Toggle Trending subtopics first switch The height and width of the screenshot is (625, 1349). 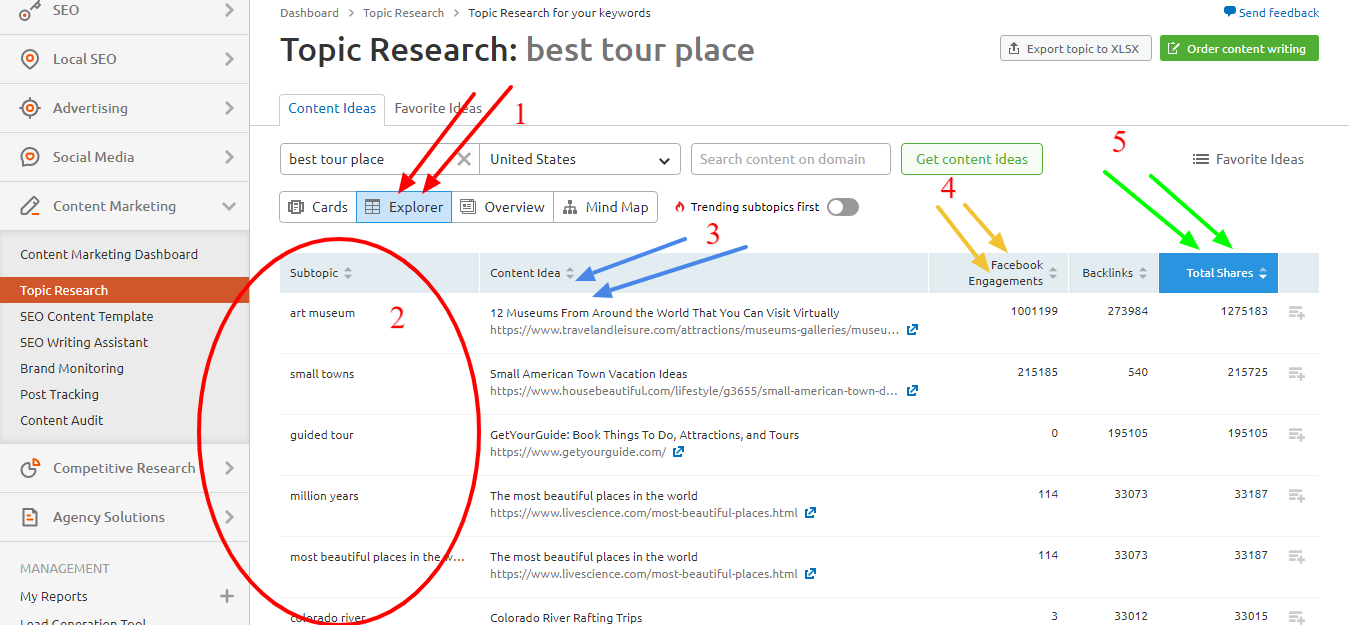pyautogui.click(x=842, y=207)
